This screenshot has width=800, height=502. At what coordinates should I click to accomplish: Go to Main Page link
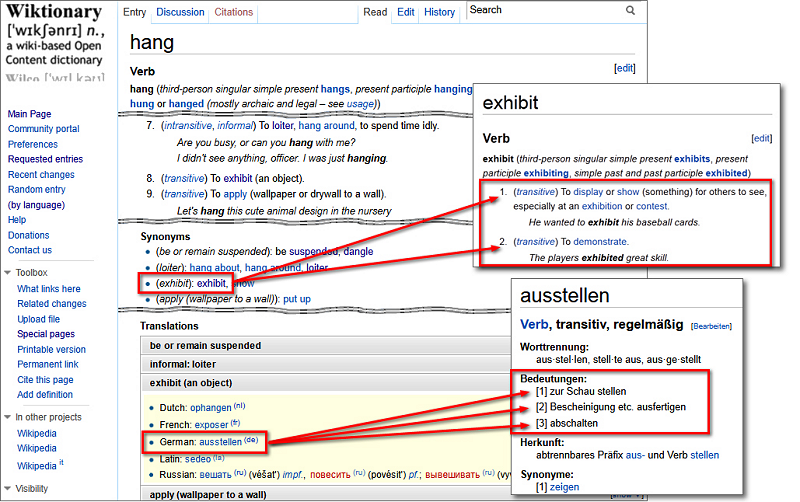[29, 114]
